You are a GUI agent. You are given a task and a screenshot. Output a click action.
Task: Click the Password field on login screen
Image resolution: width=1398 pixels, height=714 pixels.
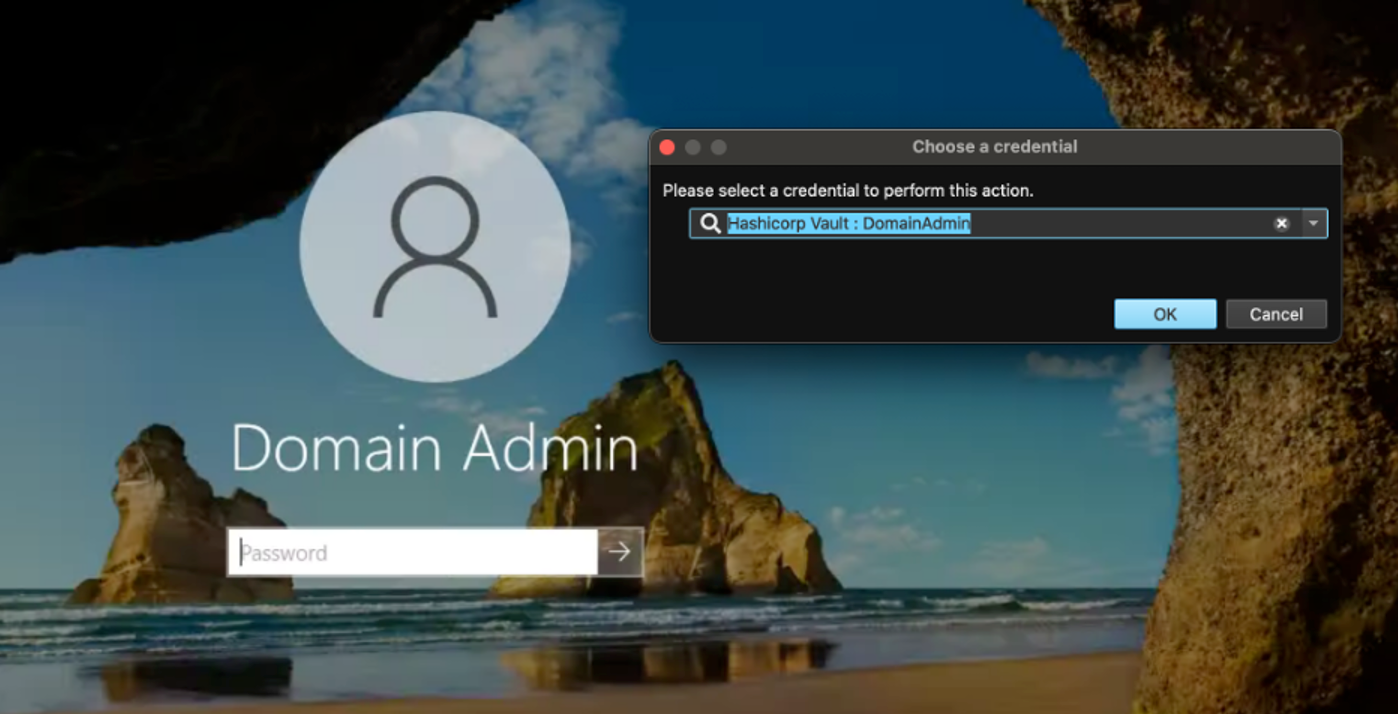pyautogui.click(x=413, y=553)
